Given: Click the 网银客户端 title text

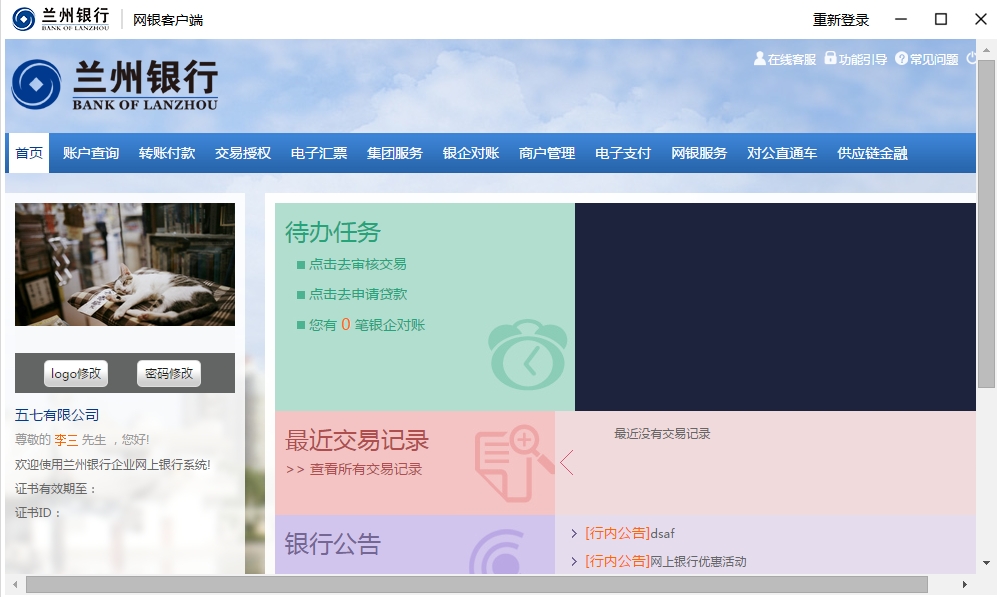Looking at the screenshot, I should (x=168, y=20).
